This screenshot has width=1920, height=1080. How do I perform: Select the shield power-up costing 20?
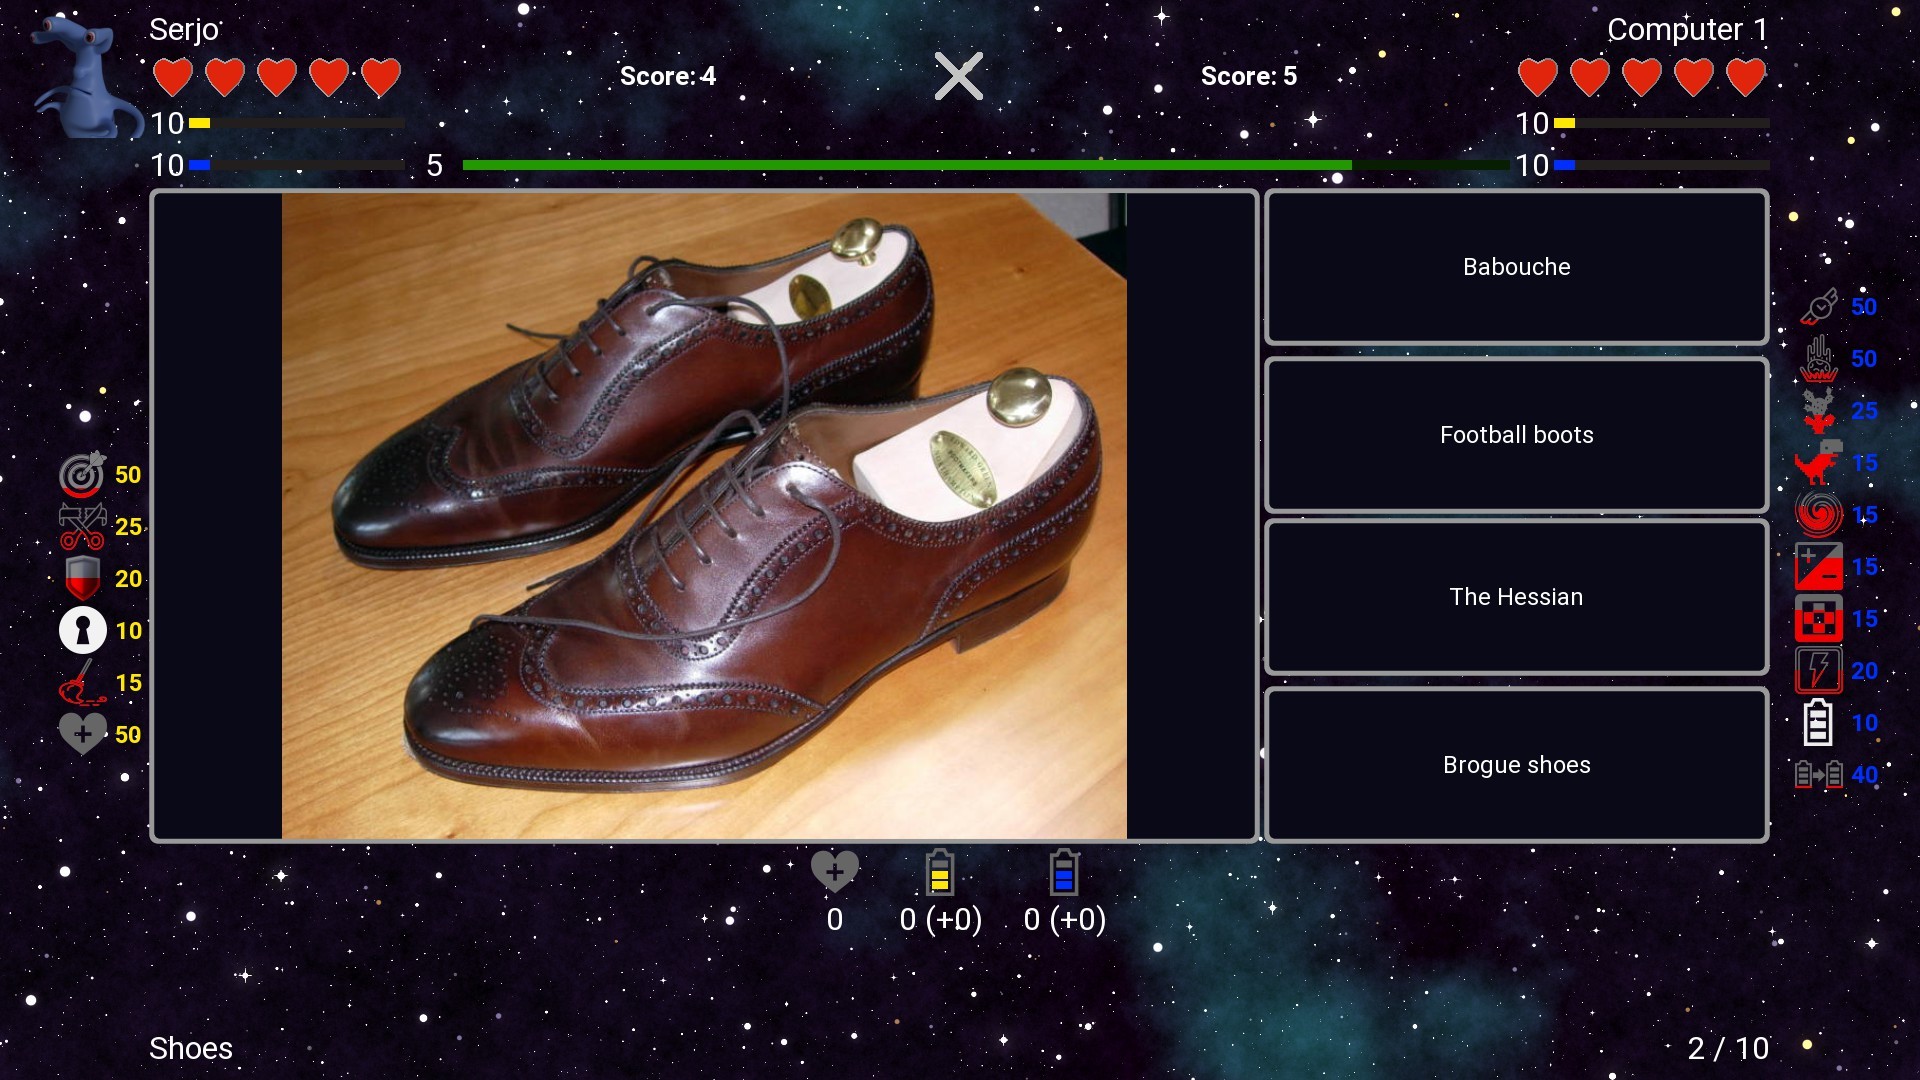tap(84, 578)
